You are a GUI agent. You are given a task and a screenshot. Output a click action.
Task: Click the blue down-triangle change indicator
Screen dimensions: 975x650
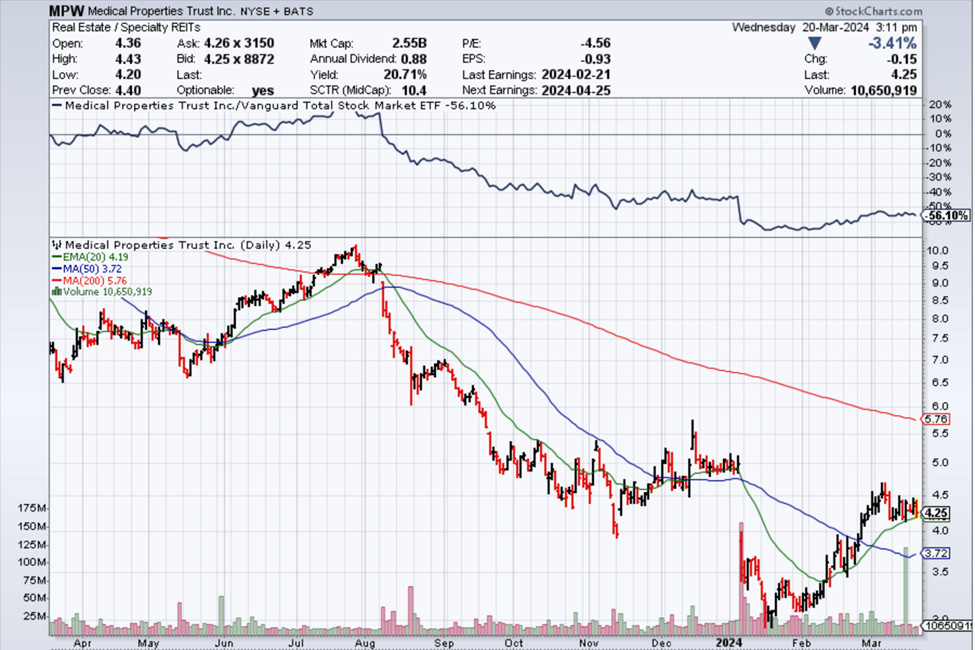[815, 44]
